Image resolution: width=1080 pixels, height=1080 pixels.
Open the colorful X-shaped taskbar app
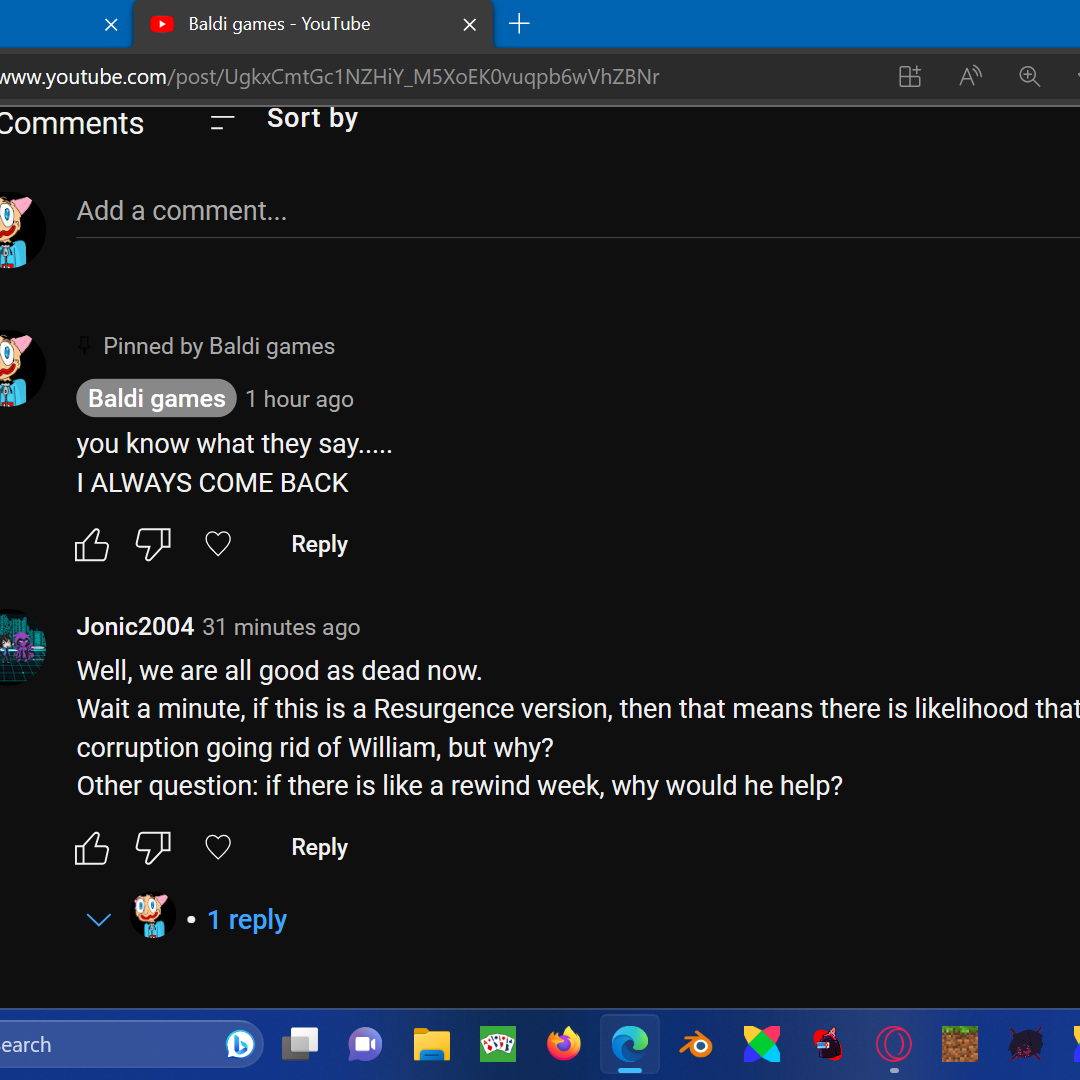coord(762,1044)
